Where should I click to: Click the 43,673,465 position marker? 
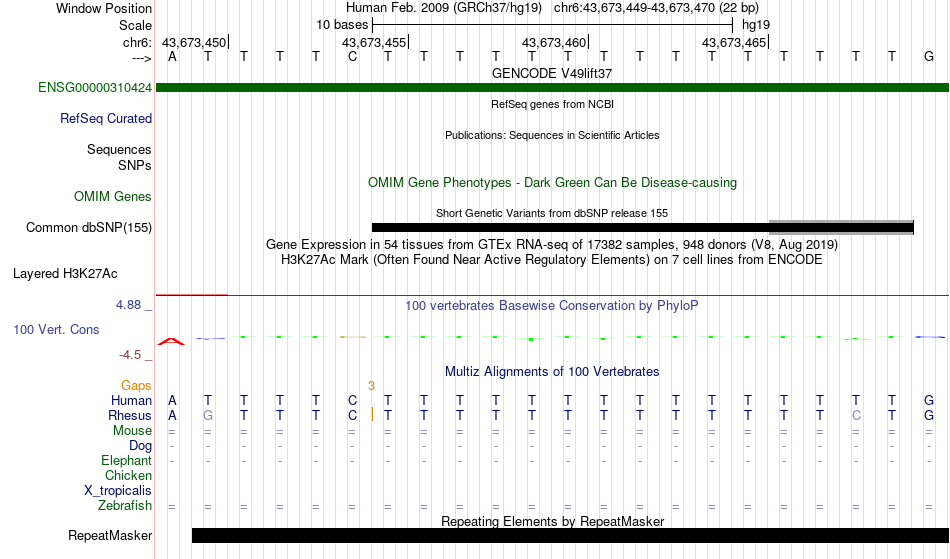pyautogui.click(x=734, y=43)
